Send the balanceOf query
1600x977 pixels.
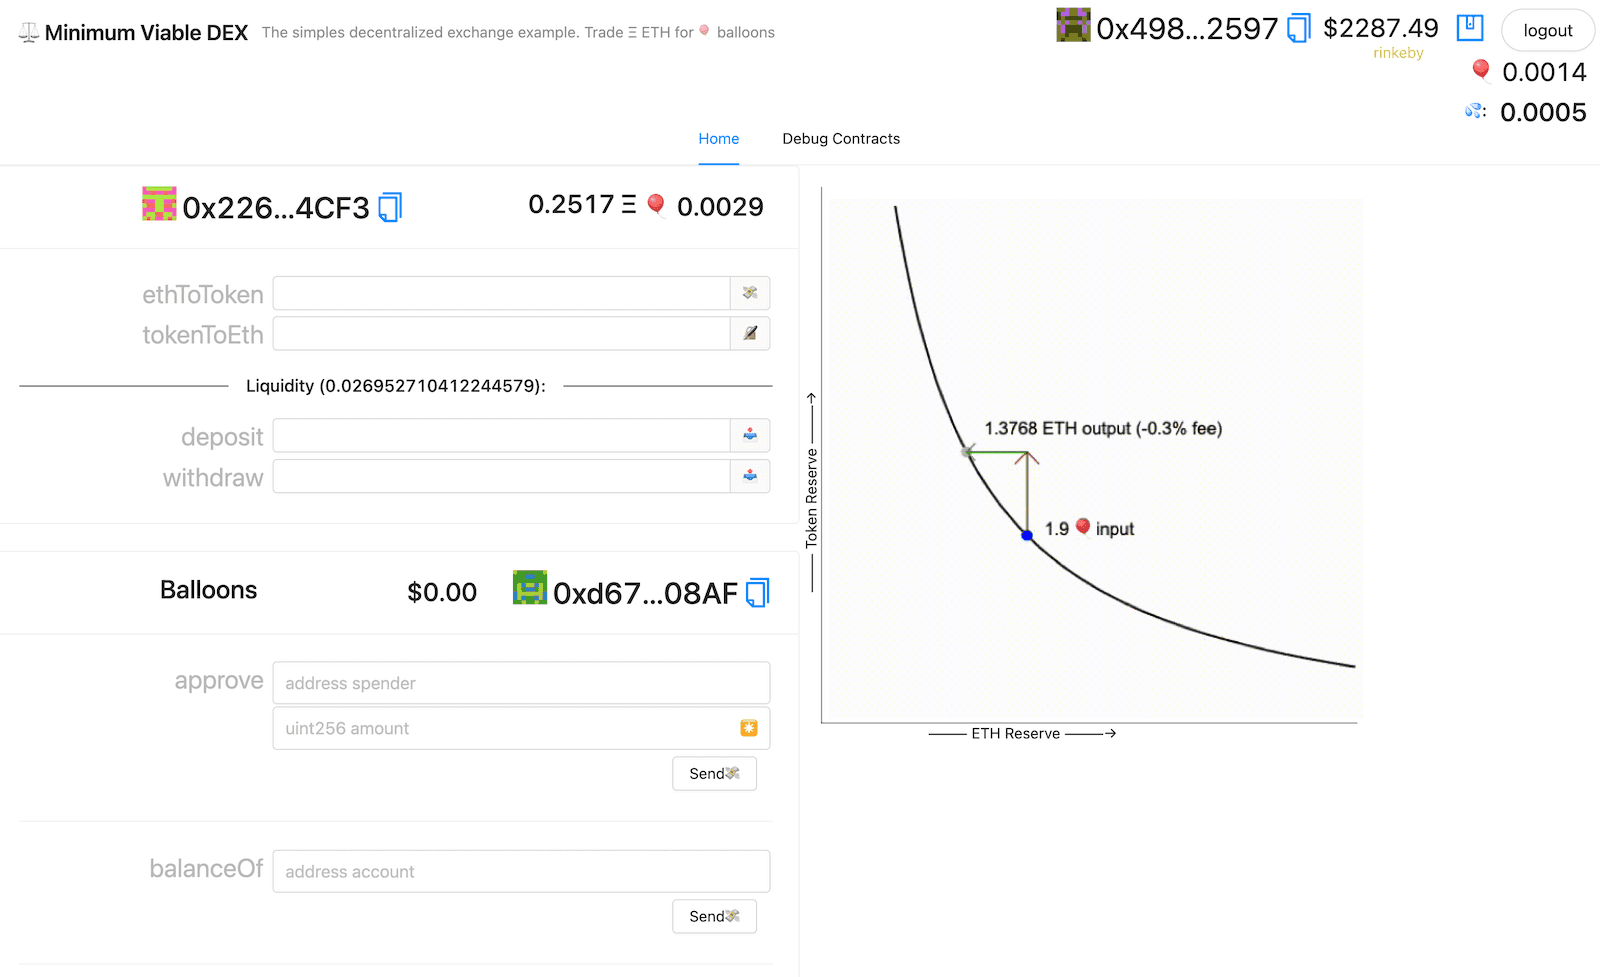click(714, 916)
